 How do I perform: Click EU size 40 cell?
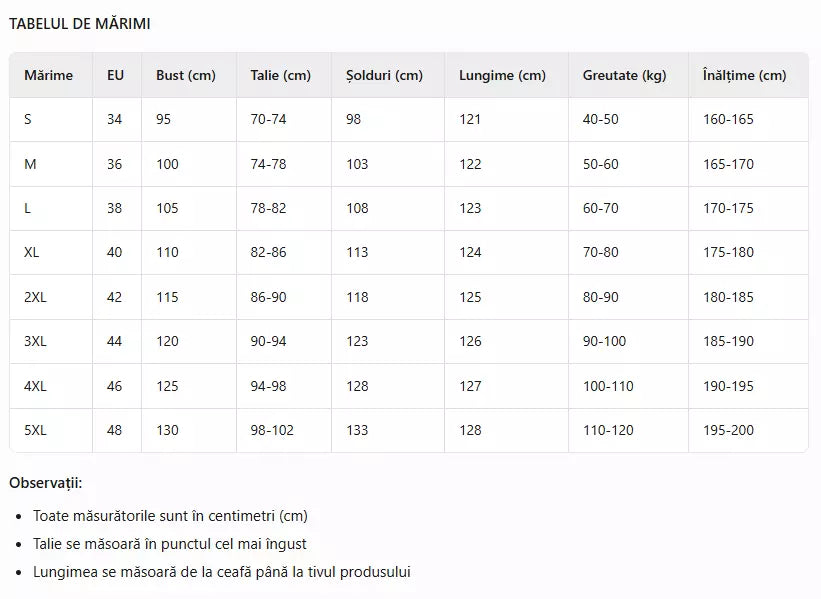[x=115, y=252]
